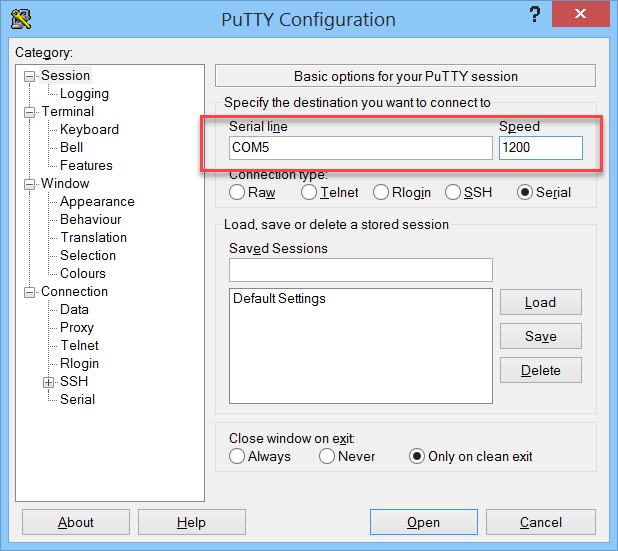Click the PuTTY icon in title bar

pyautogui.click(x=21, y=18)
